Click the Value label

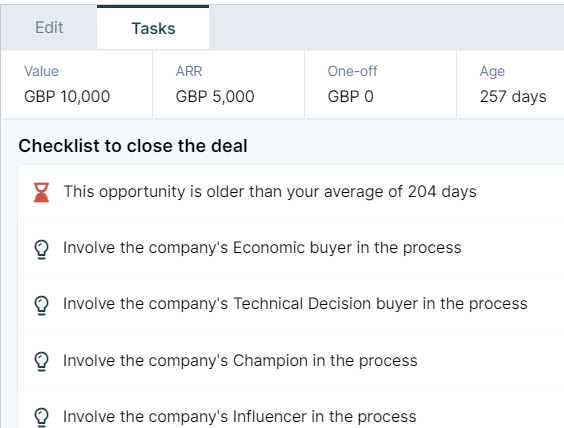click(41, 71)
